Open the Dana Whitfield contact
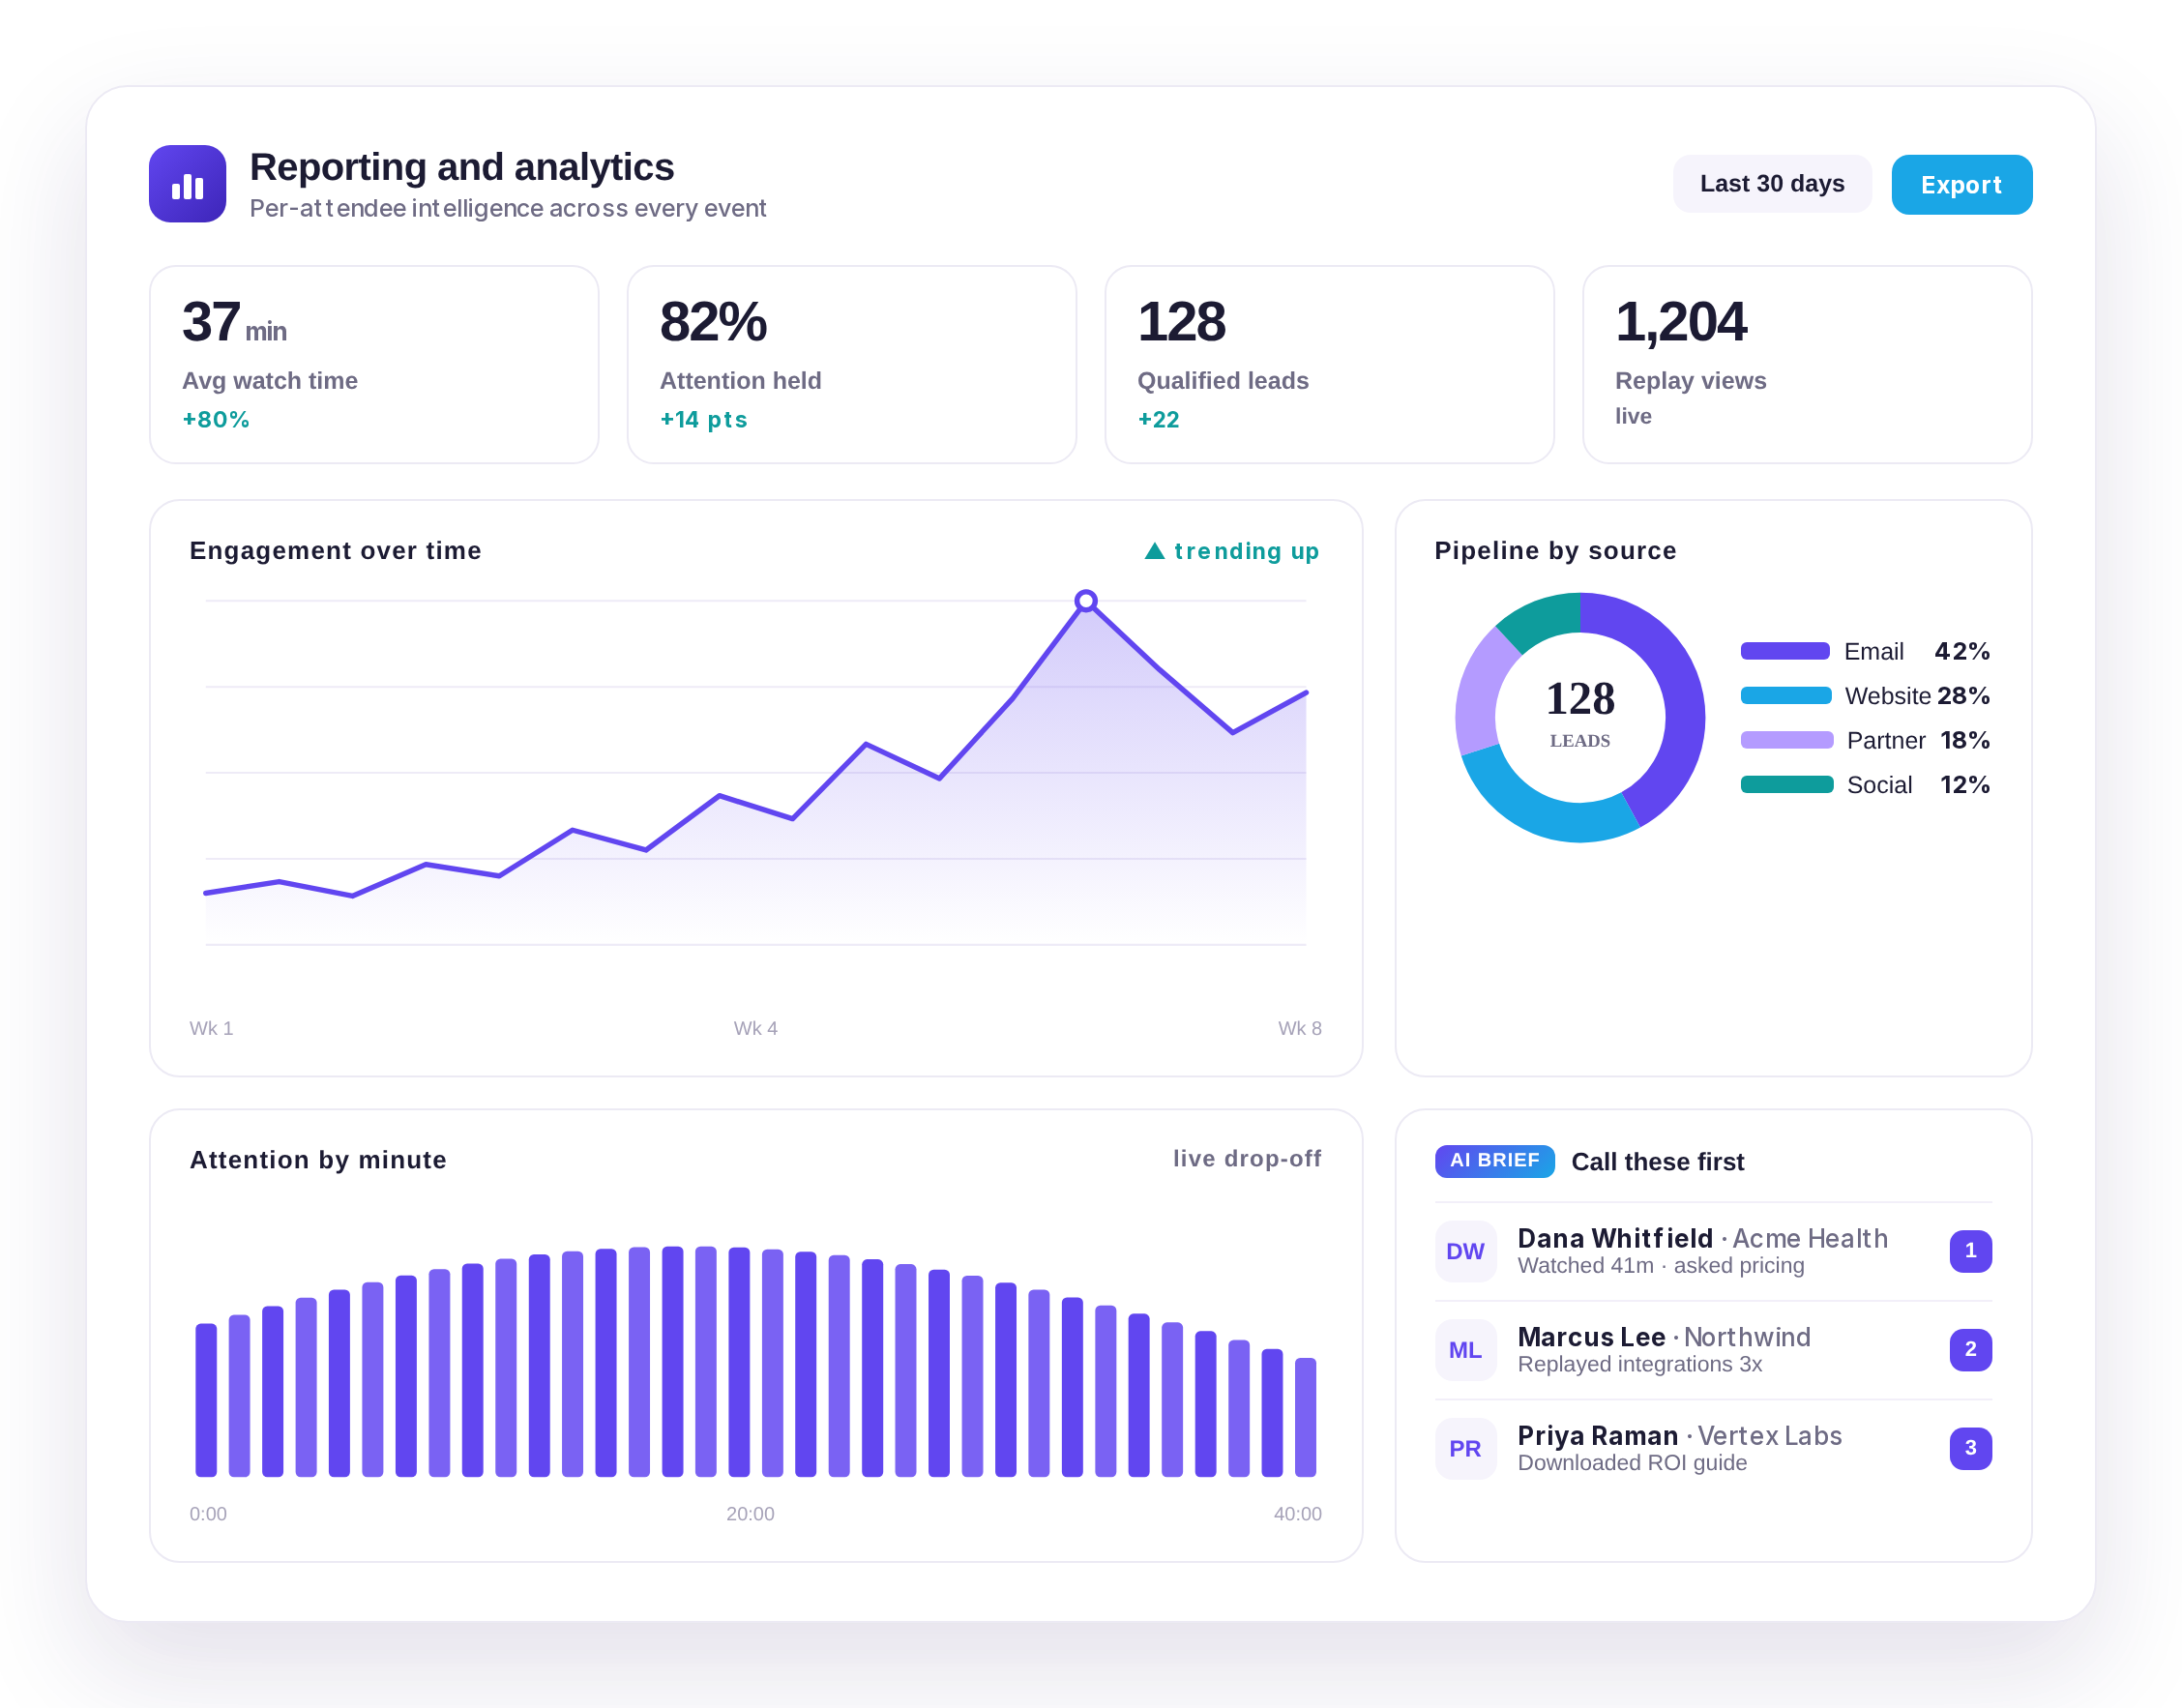 click(x=1713, y=1251)
